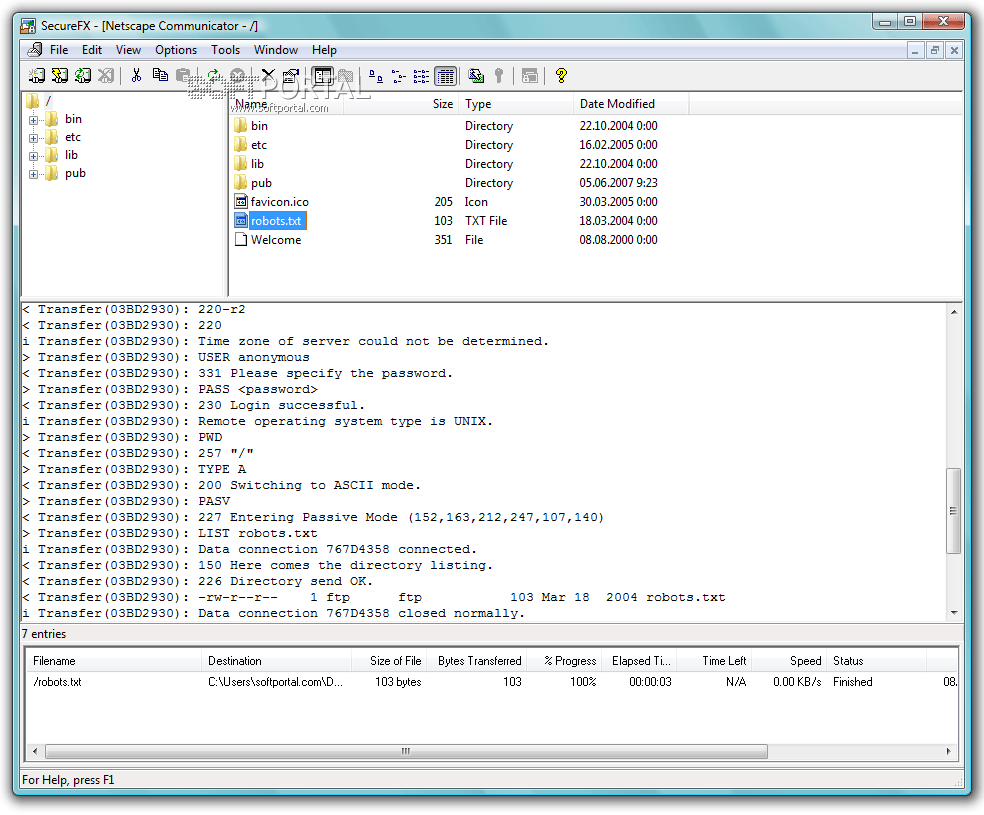Viewport: 984px width, 815px height.
Task: Click the Stop transfer icon
Action: tap(237, 76)
